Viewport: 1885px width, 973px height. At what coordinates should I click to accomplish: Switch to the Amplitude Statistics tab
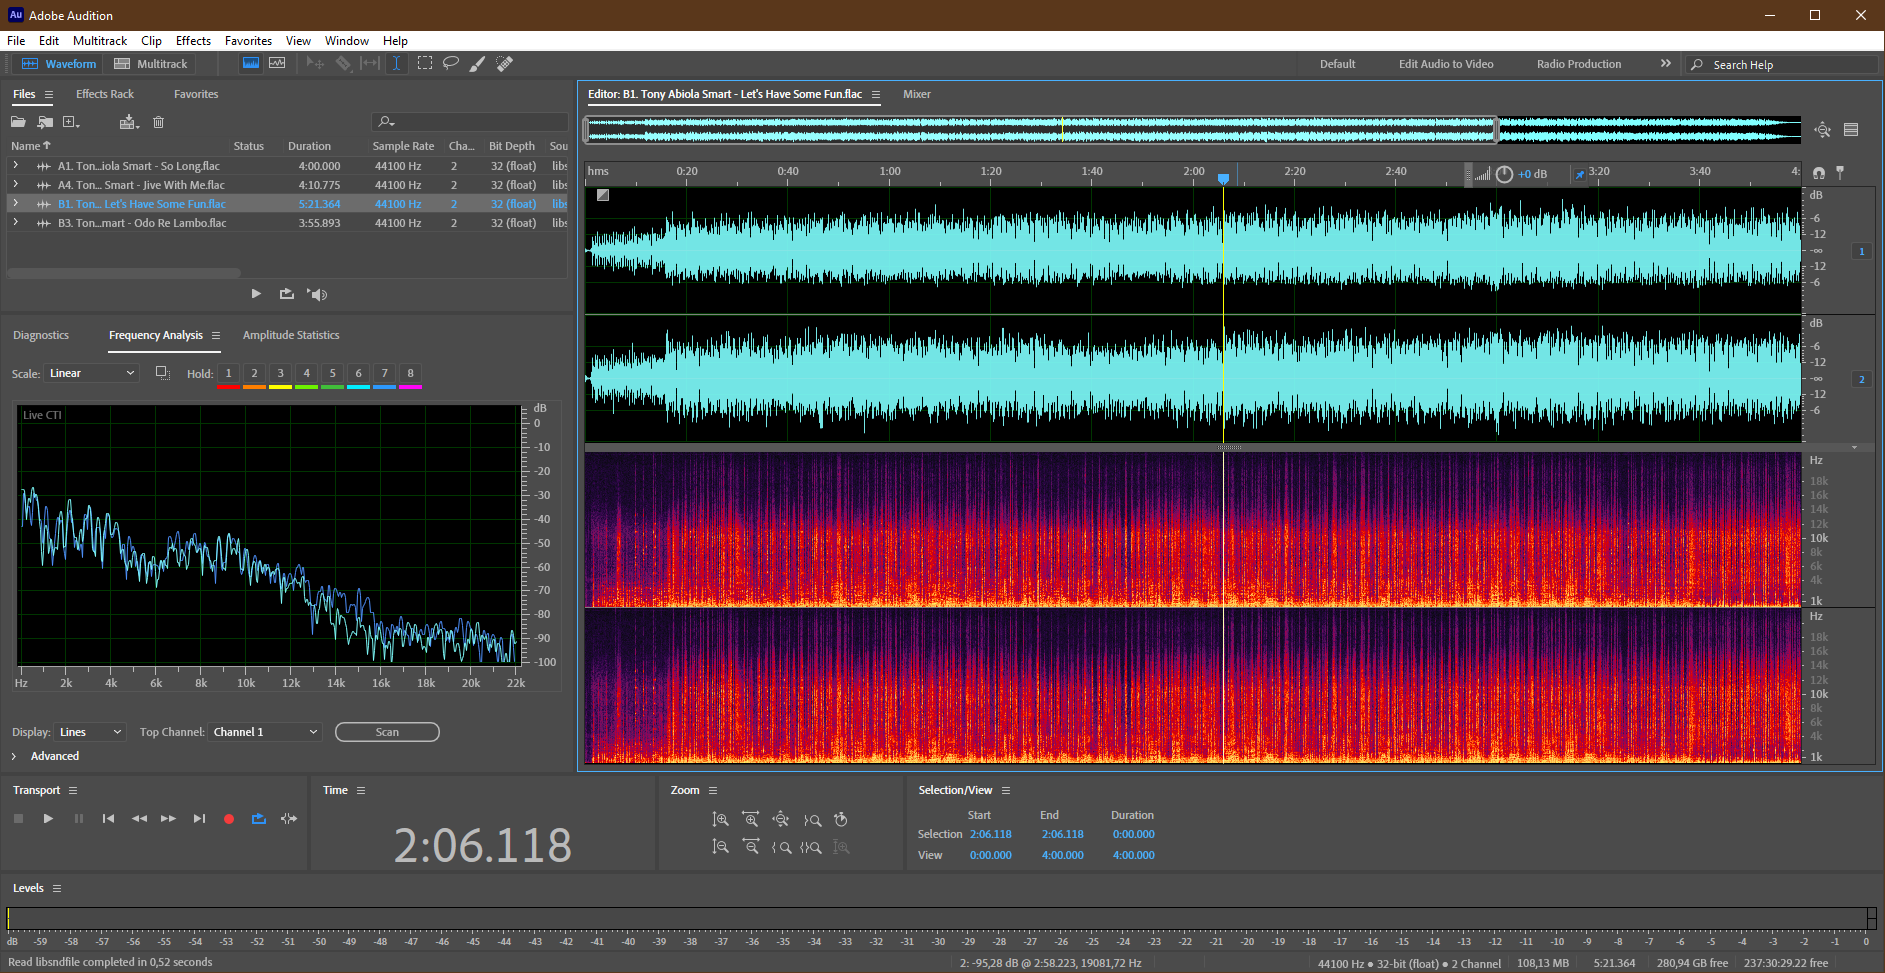click(291, 335)
